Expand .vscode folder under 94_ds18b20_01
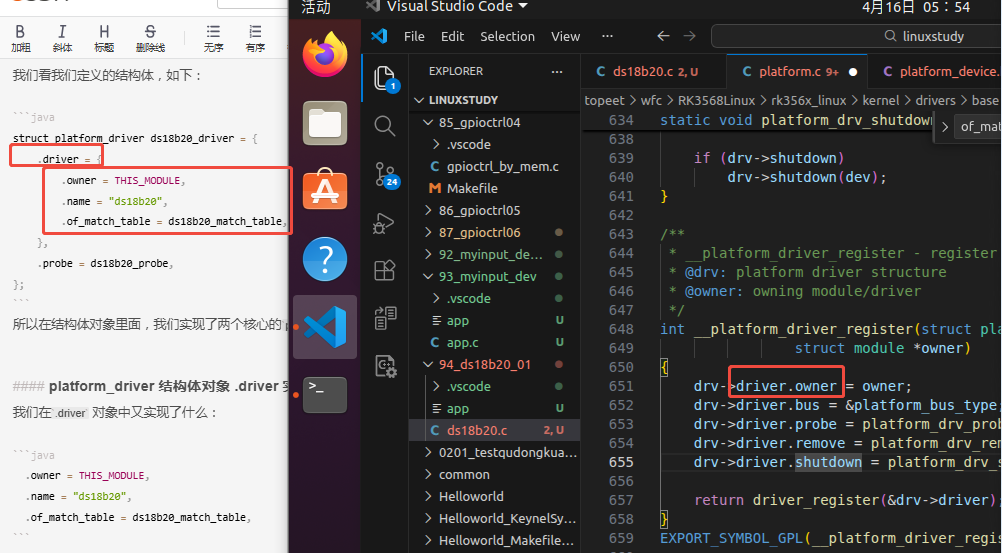 click(x=495, y=386)
